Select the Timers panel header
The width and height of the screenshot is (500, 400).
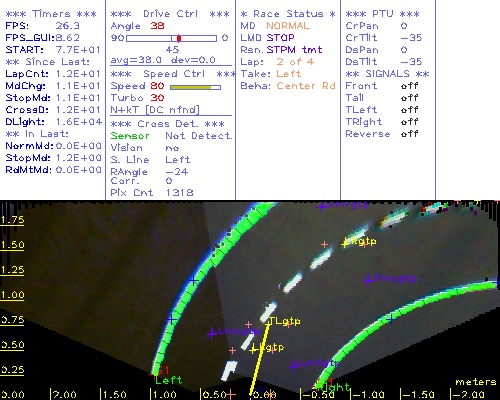(51, 14)
